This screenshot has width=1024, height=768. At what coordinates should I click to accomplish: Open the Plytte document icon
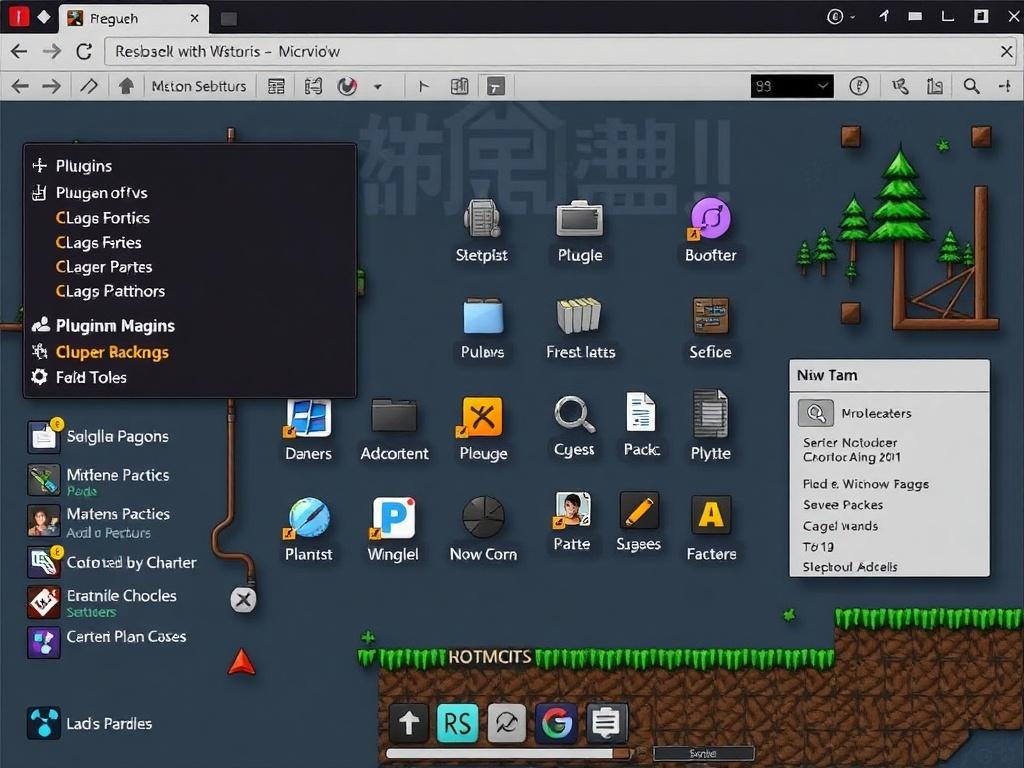tap(711, 413)
